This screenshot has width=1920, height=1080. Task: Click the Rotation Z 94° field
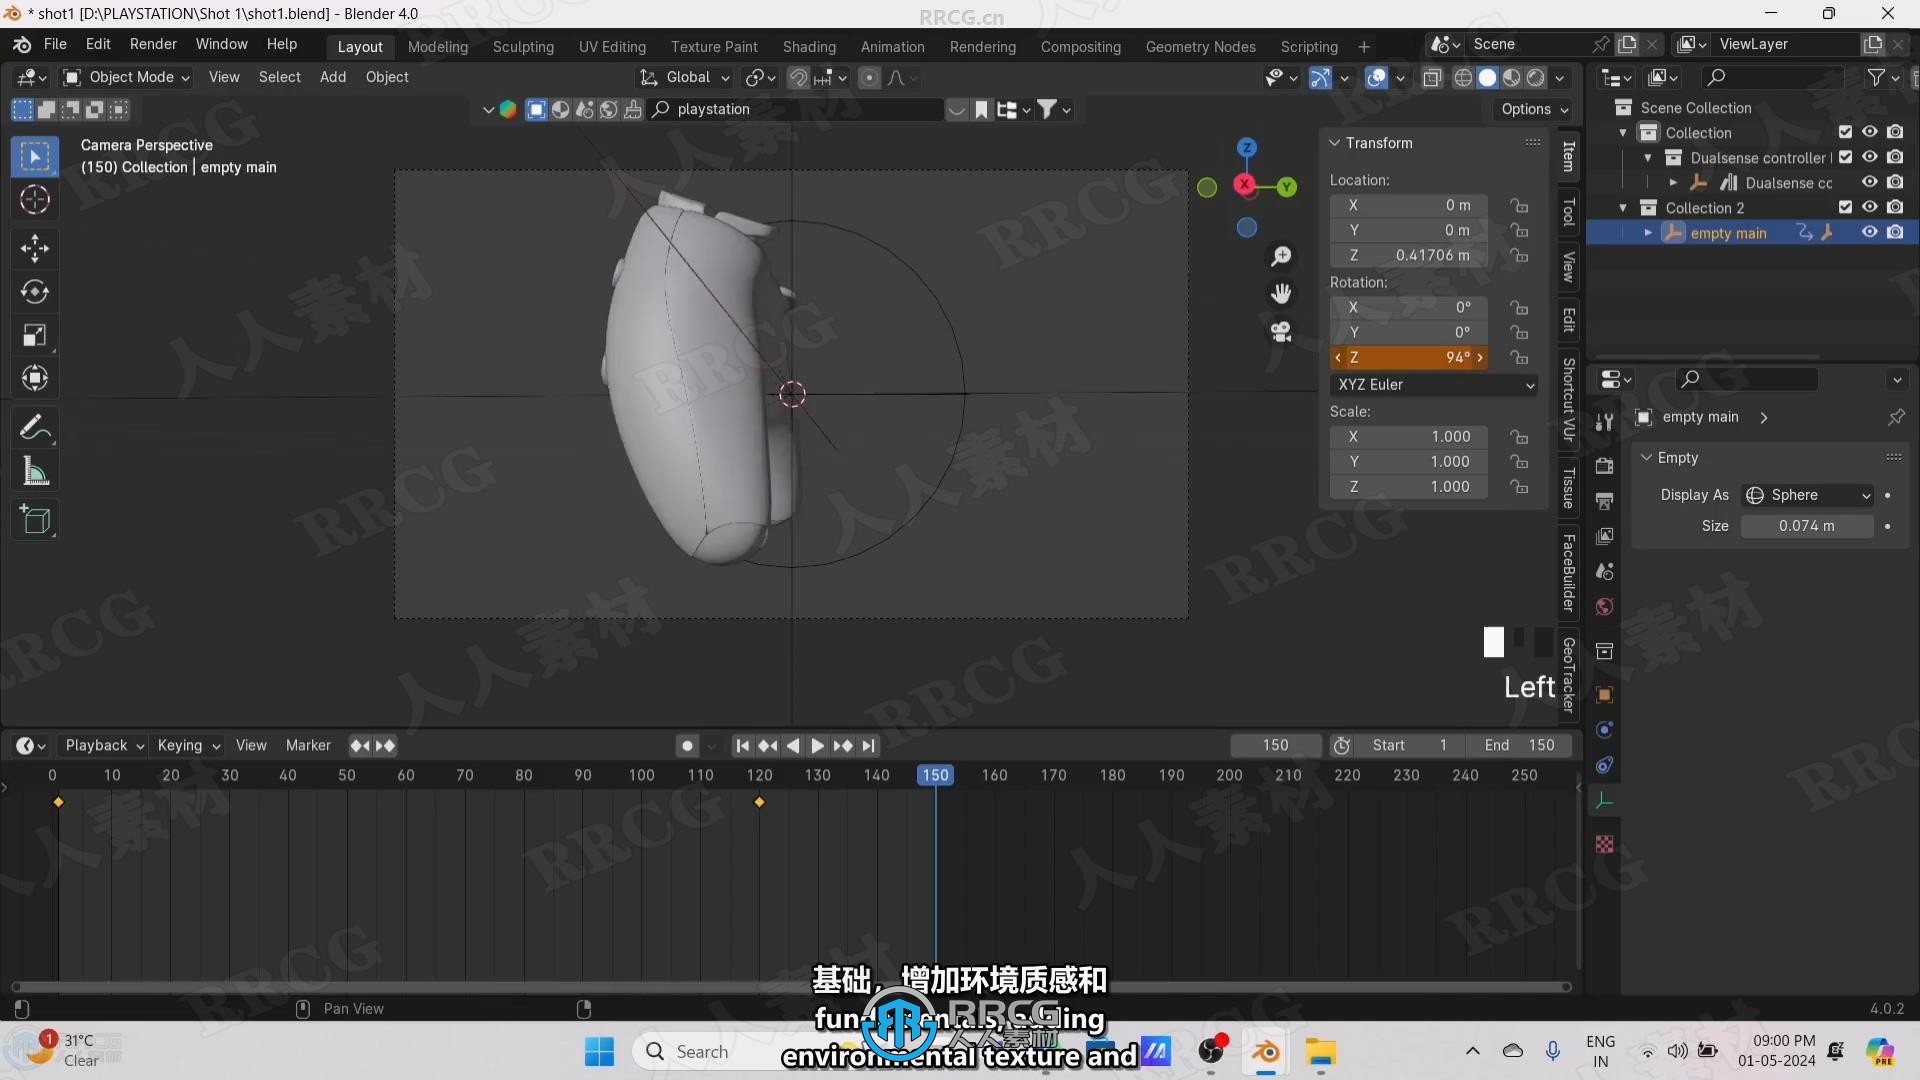coord(1409,357)
